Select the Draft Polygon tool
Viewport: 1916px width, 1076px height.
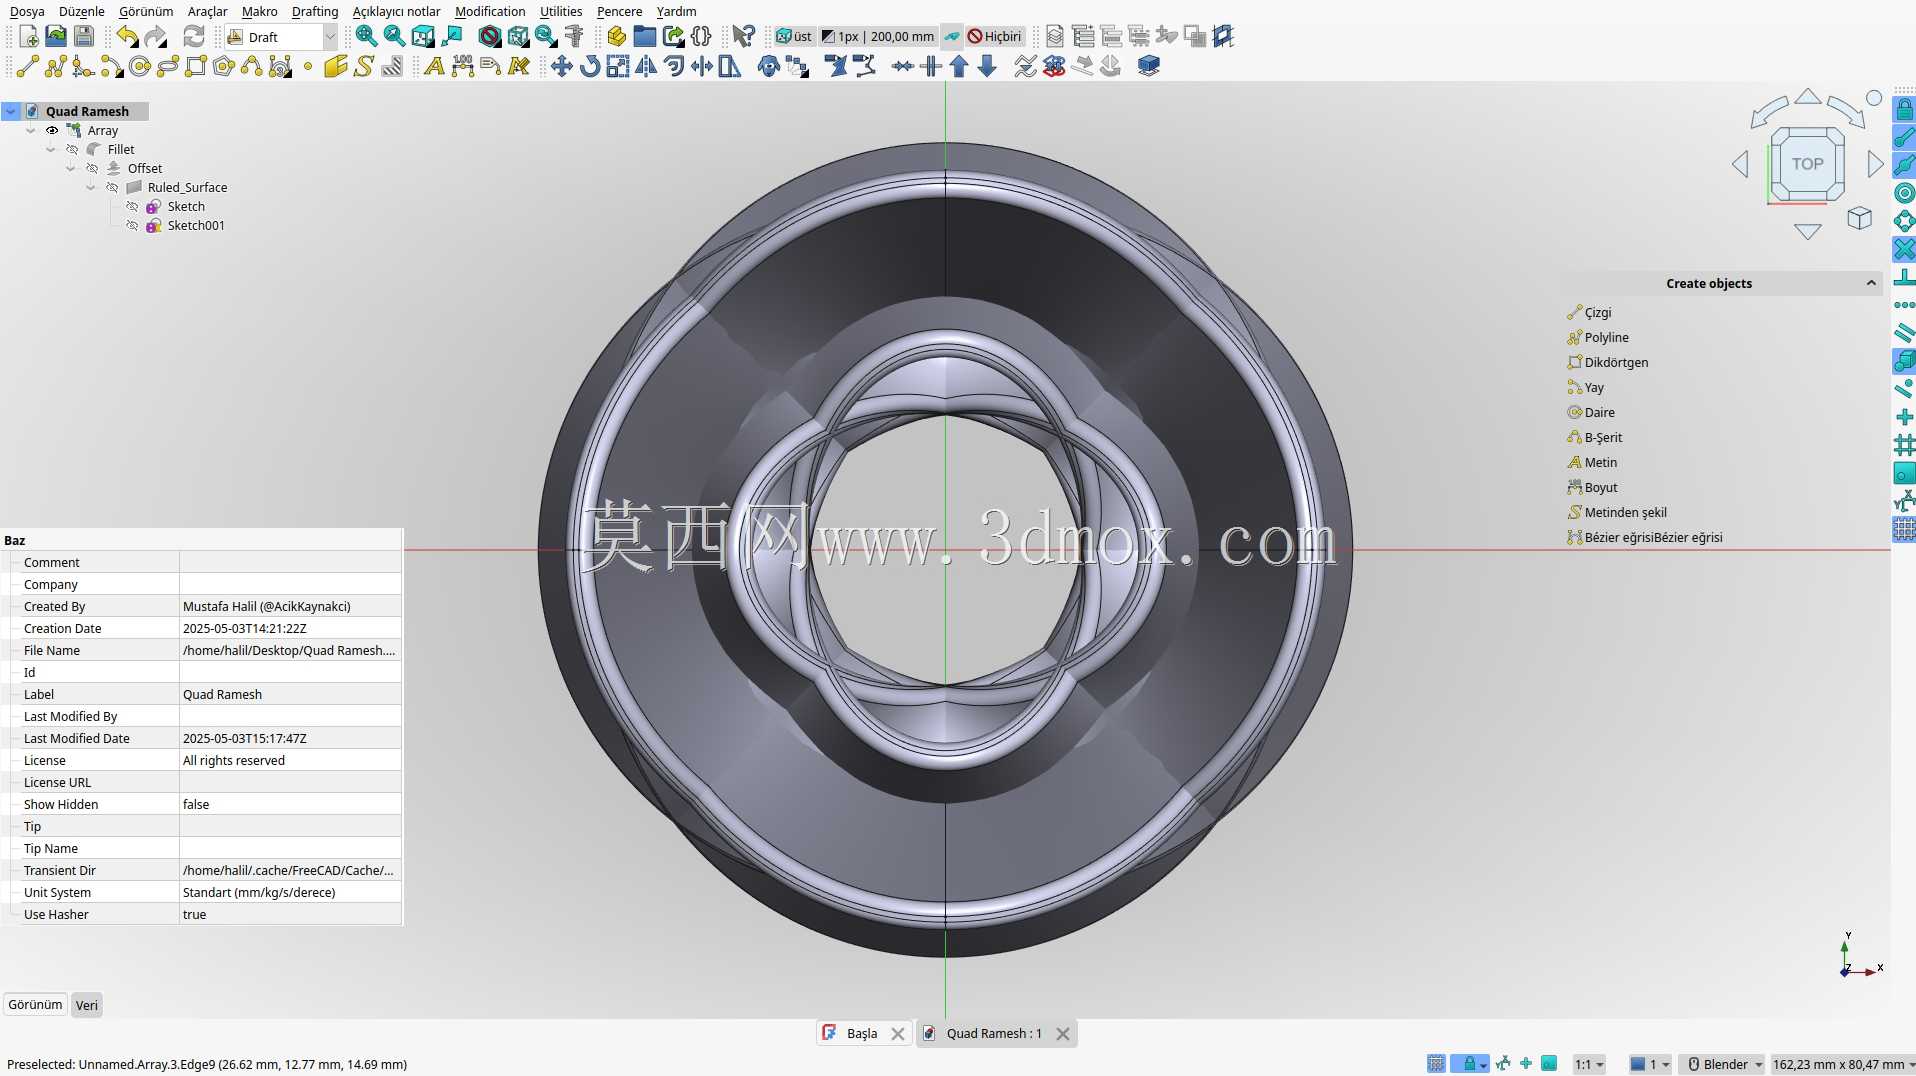[224, 67]
